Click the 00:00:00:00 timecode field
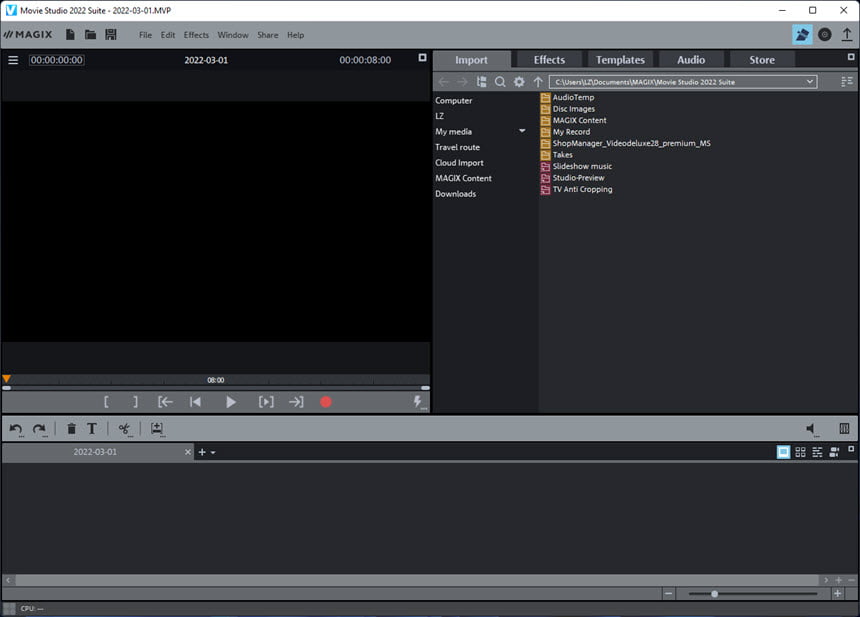This screenshot has height=617, width=860. tap(56, 60)
